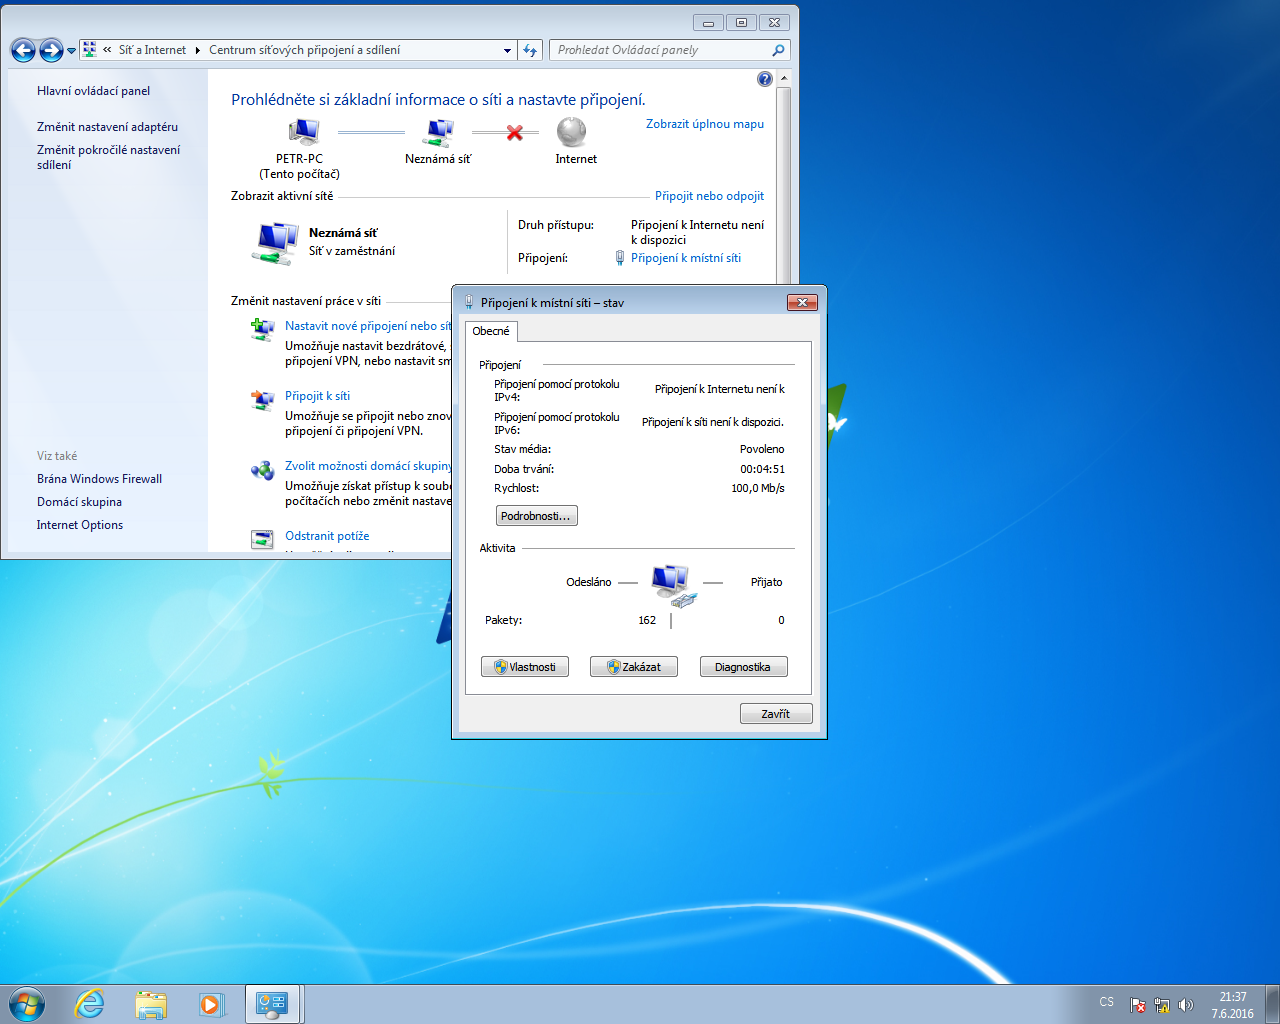Click the Zobrazit úplnou mapu link
Image resolution: width=1280 pixels, height=1024 pixels.
tap(704, 124)
